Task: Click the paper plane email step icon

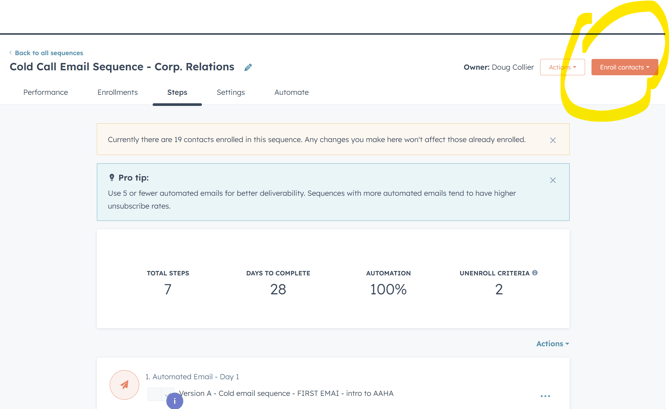Action: [124, 384]
